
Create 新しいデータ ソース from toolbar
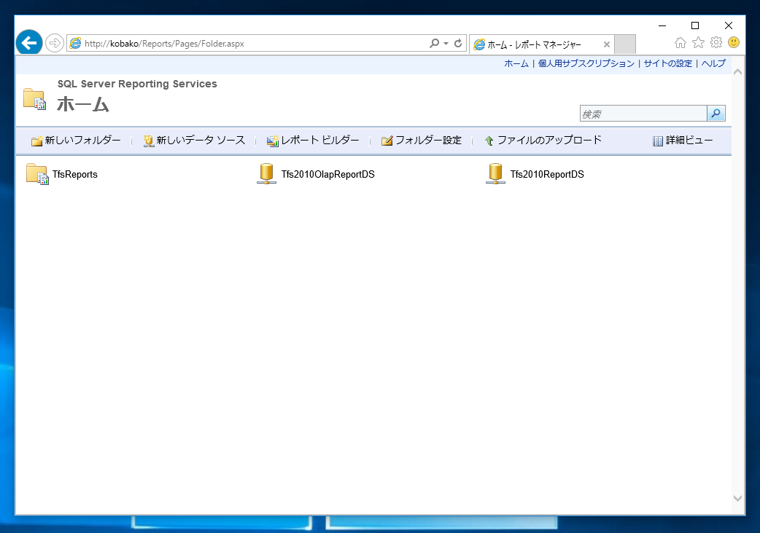click(201, 141)
